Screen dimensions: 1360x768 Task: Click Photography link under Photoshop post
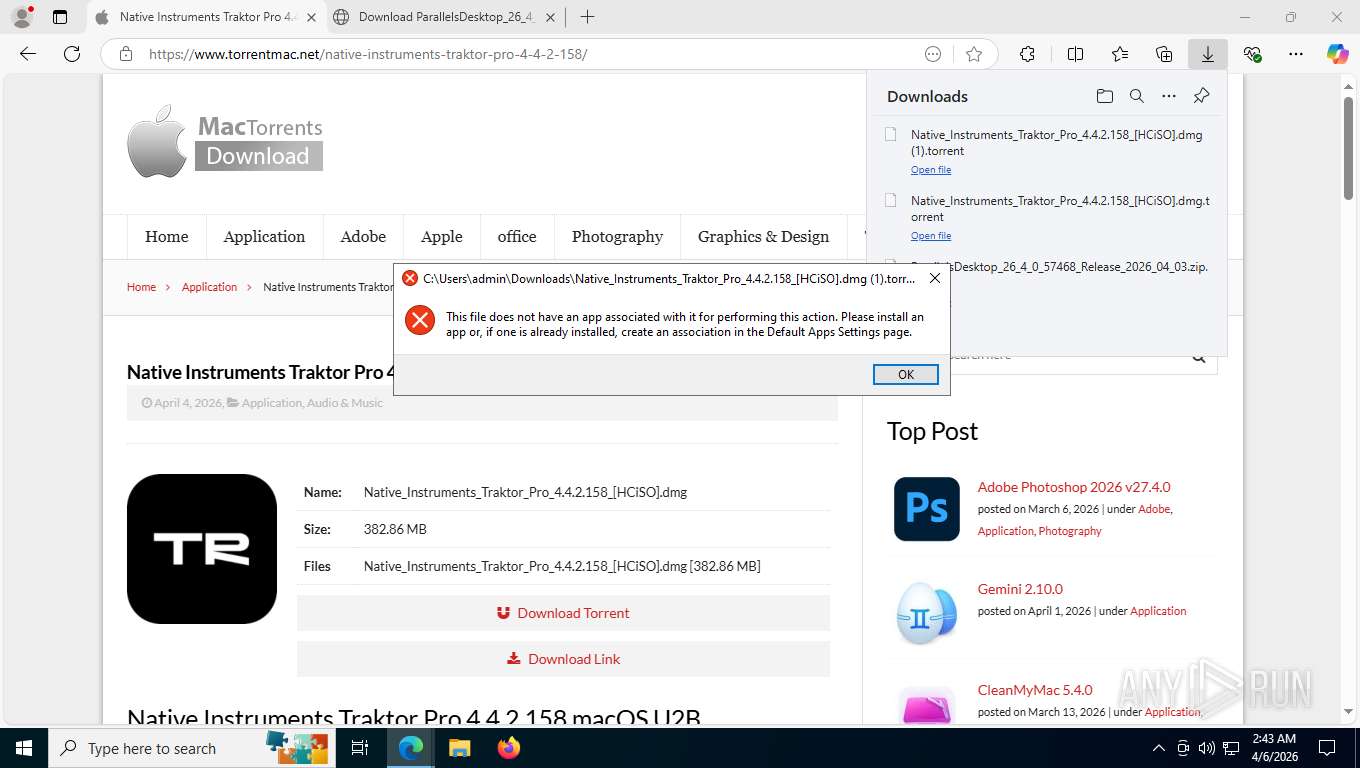click(x=1070, y=531)
